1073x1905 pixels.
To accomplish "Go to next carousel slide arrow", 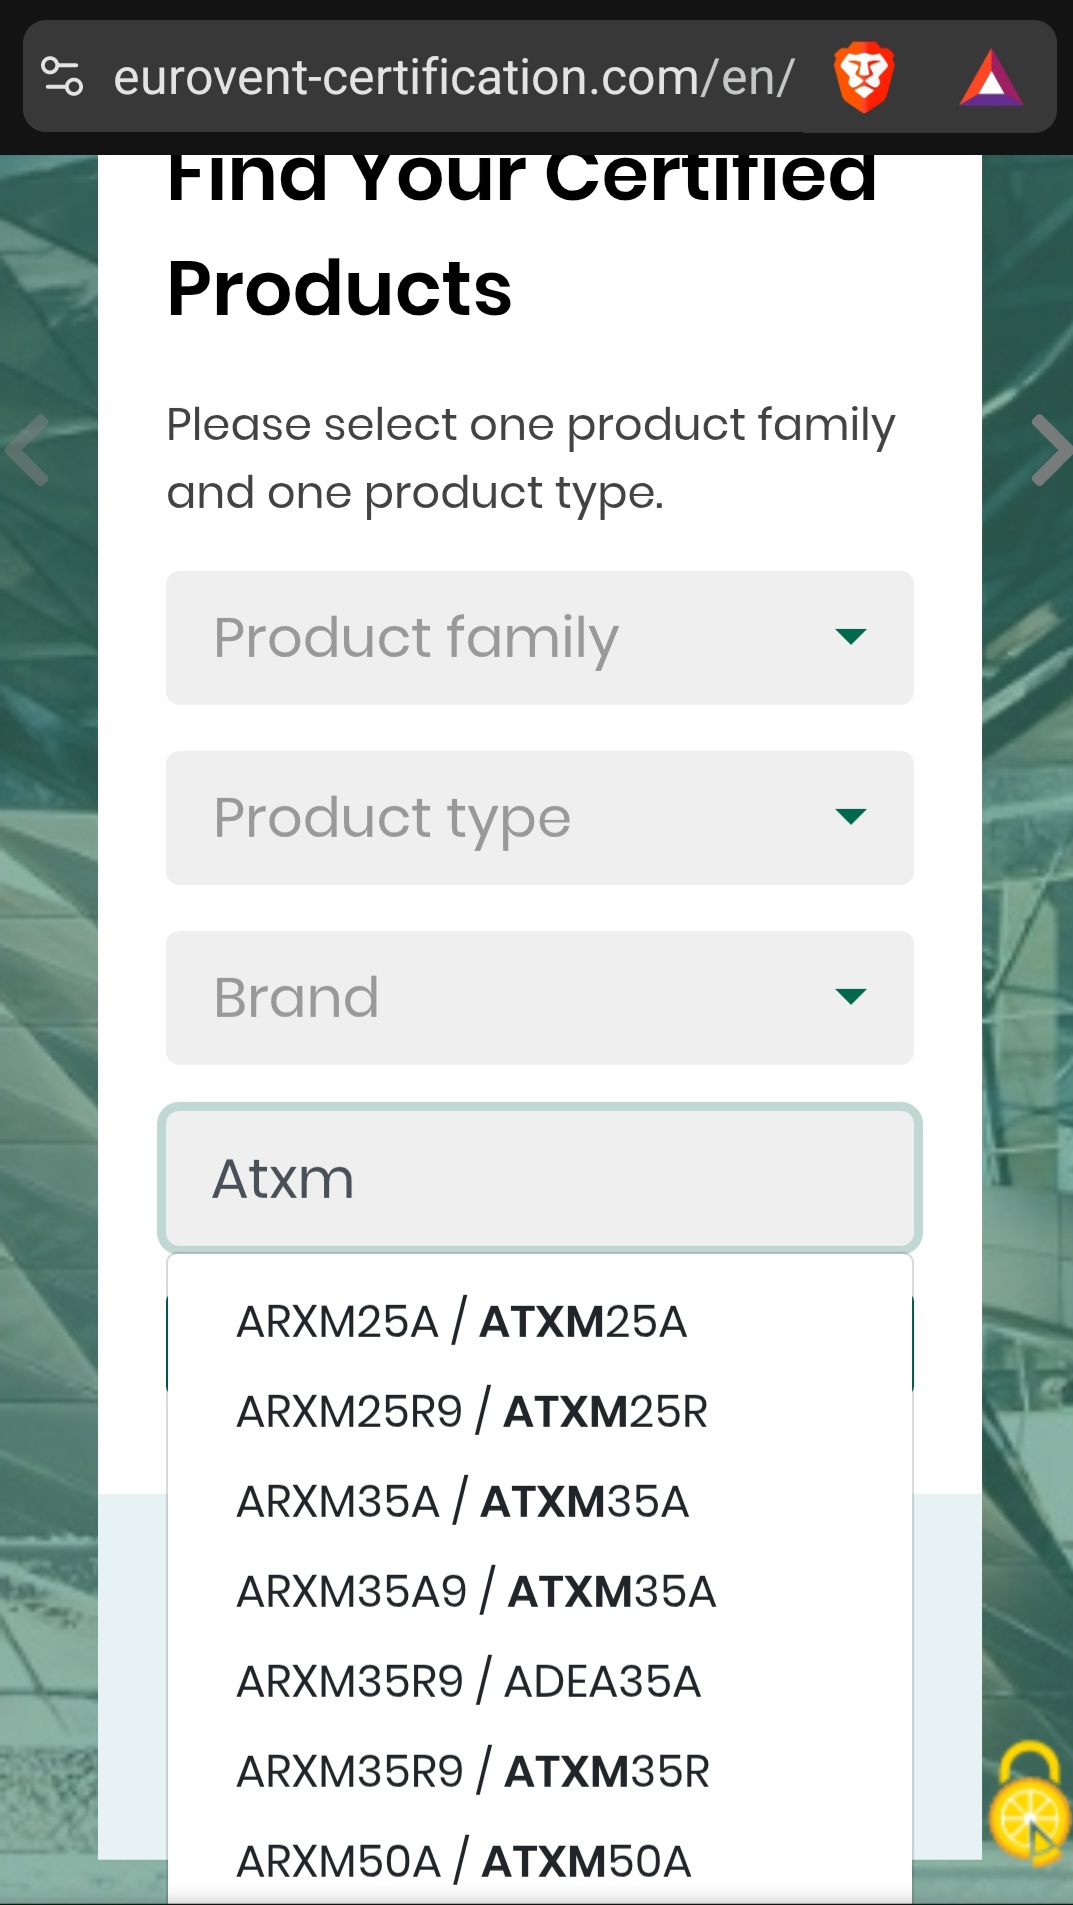I will pos(1049,450).
